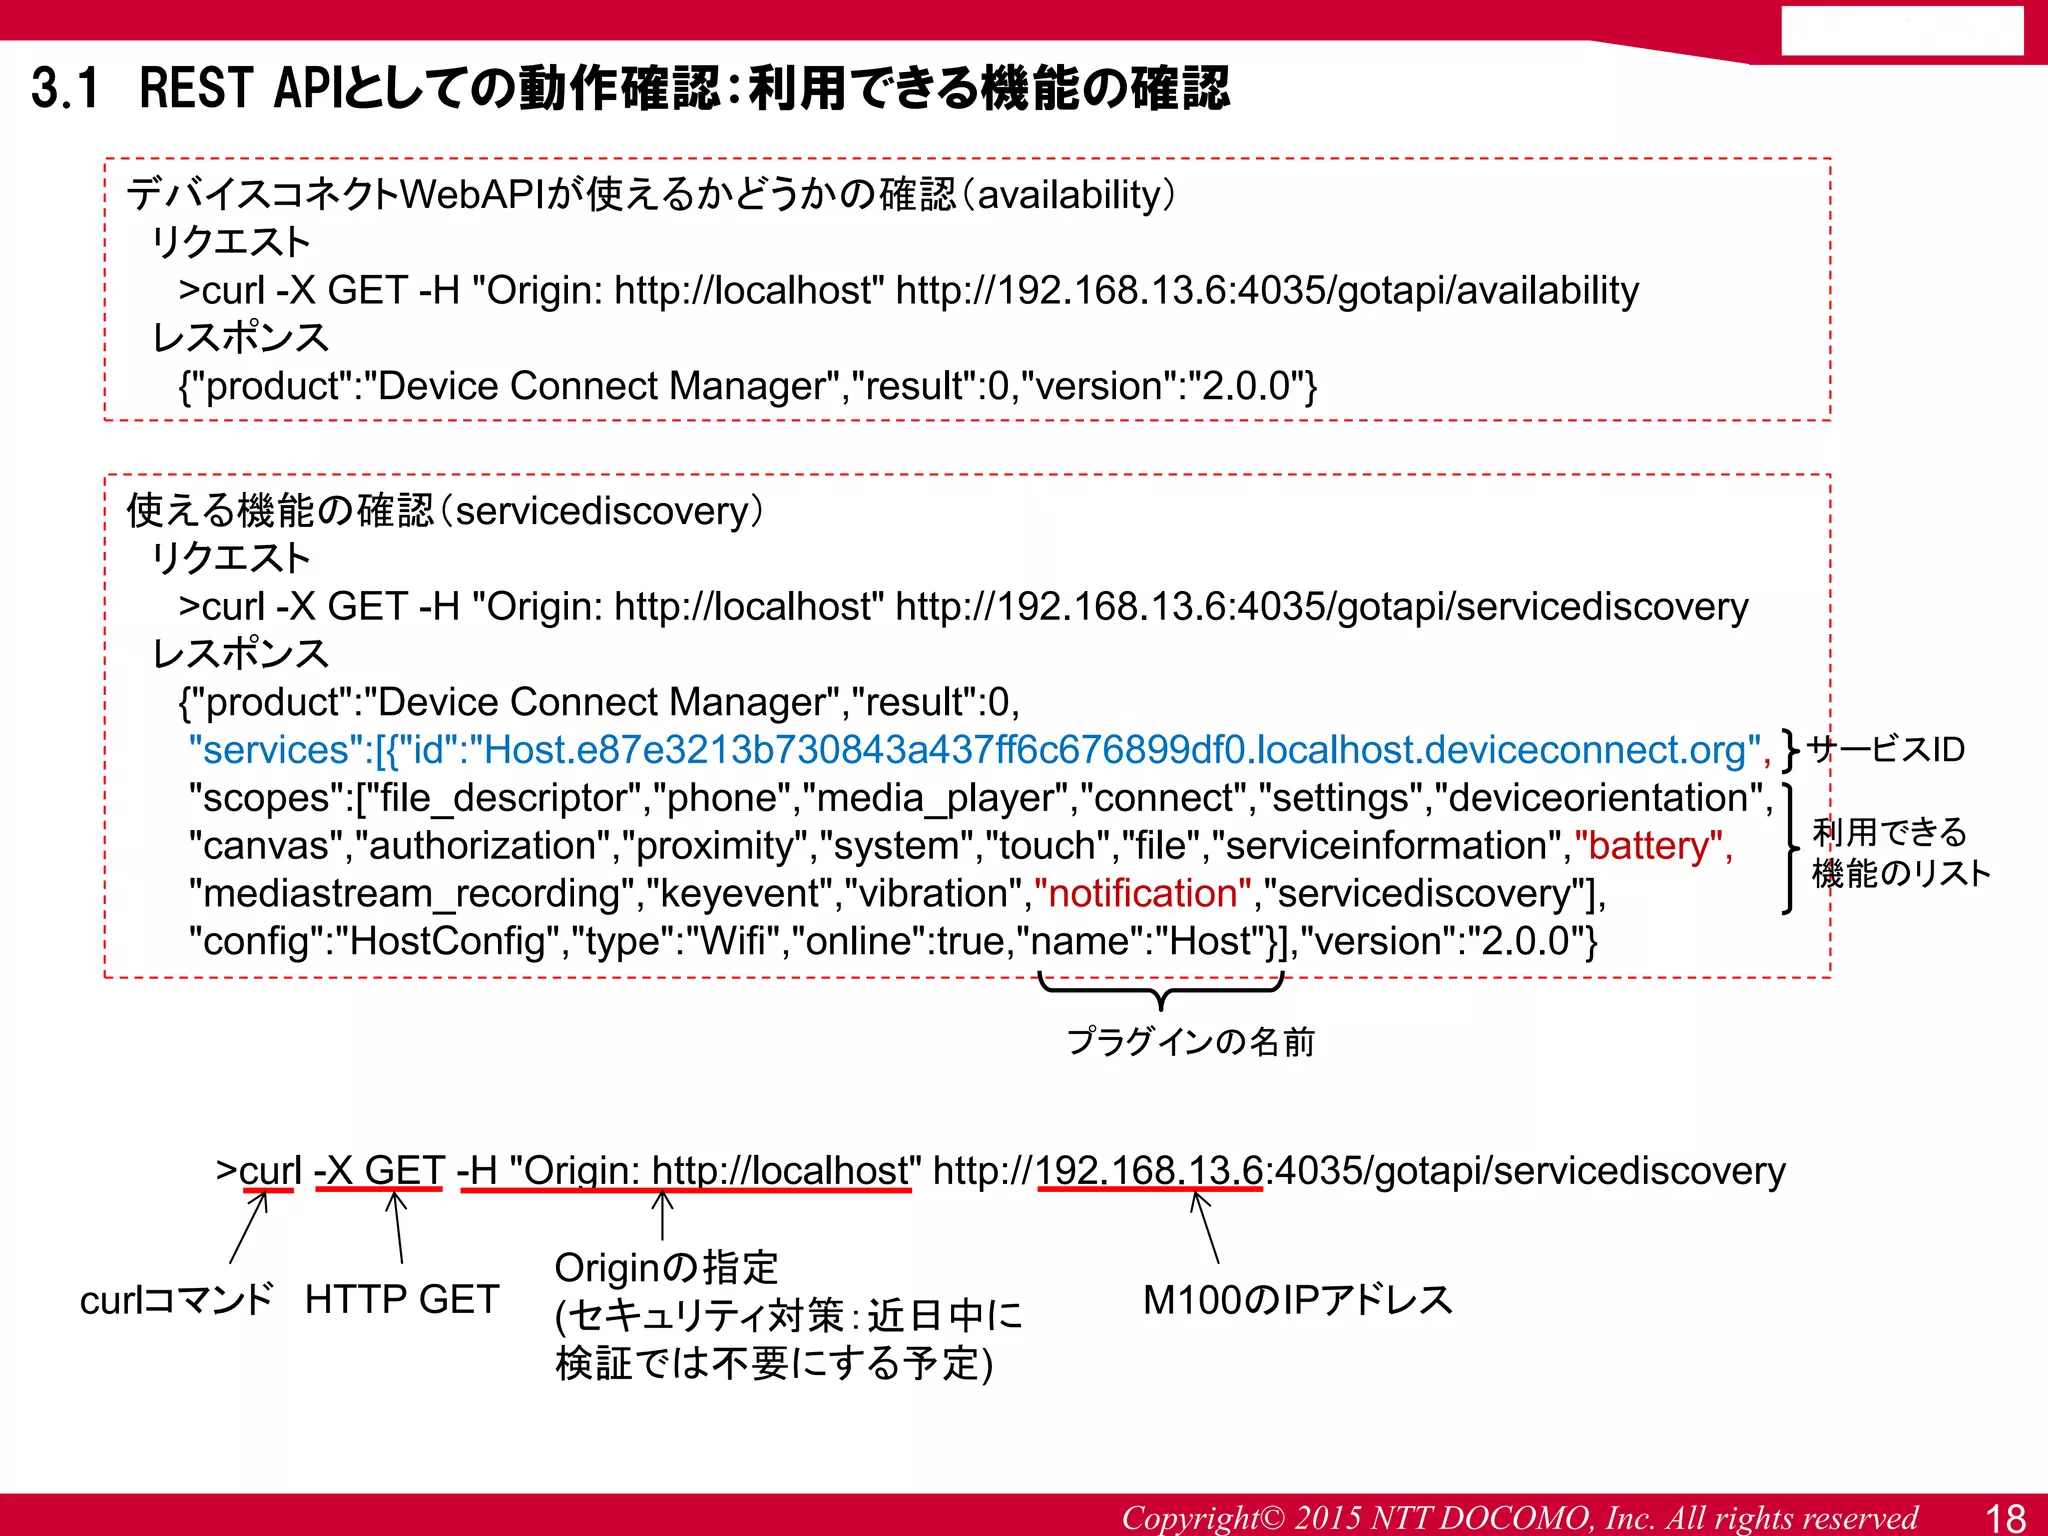This screenshot has height=1536, width=2048.
Task: Click the page number 18
Action: coord(2005,1517)
